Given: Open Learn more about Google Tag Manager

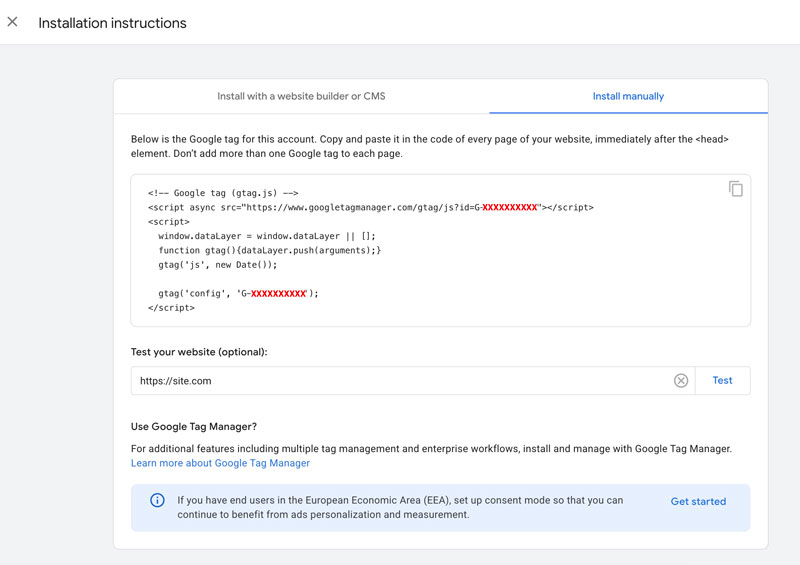Looking at the screenshot, I should click(x=220, y=464).
